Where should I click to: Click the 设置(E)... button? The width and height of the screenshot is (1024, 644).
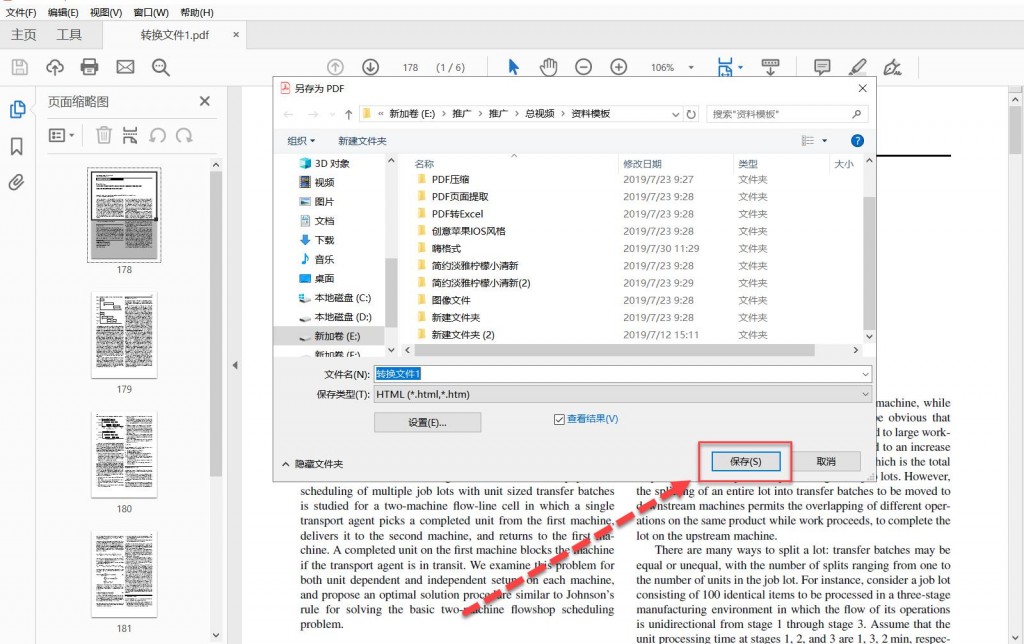pos(428,423)
